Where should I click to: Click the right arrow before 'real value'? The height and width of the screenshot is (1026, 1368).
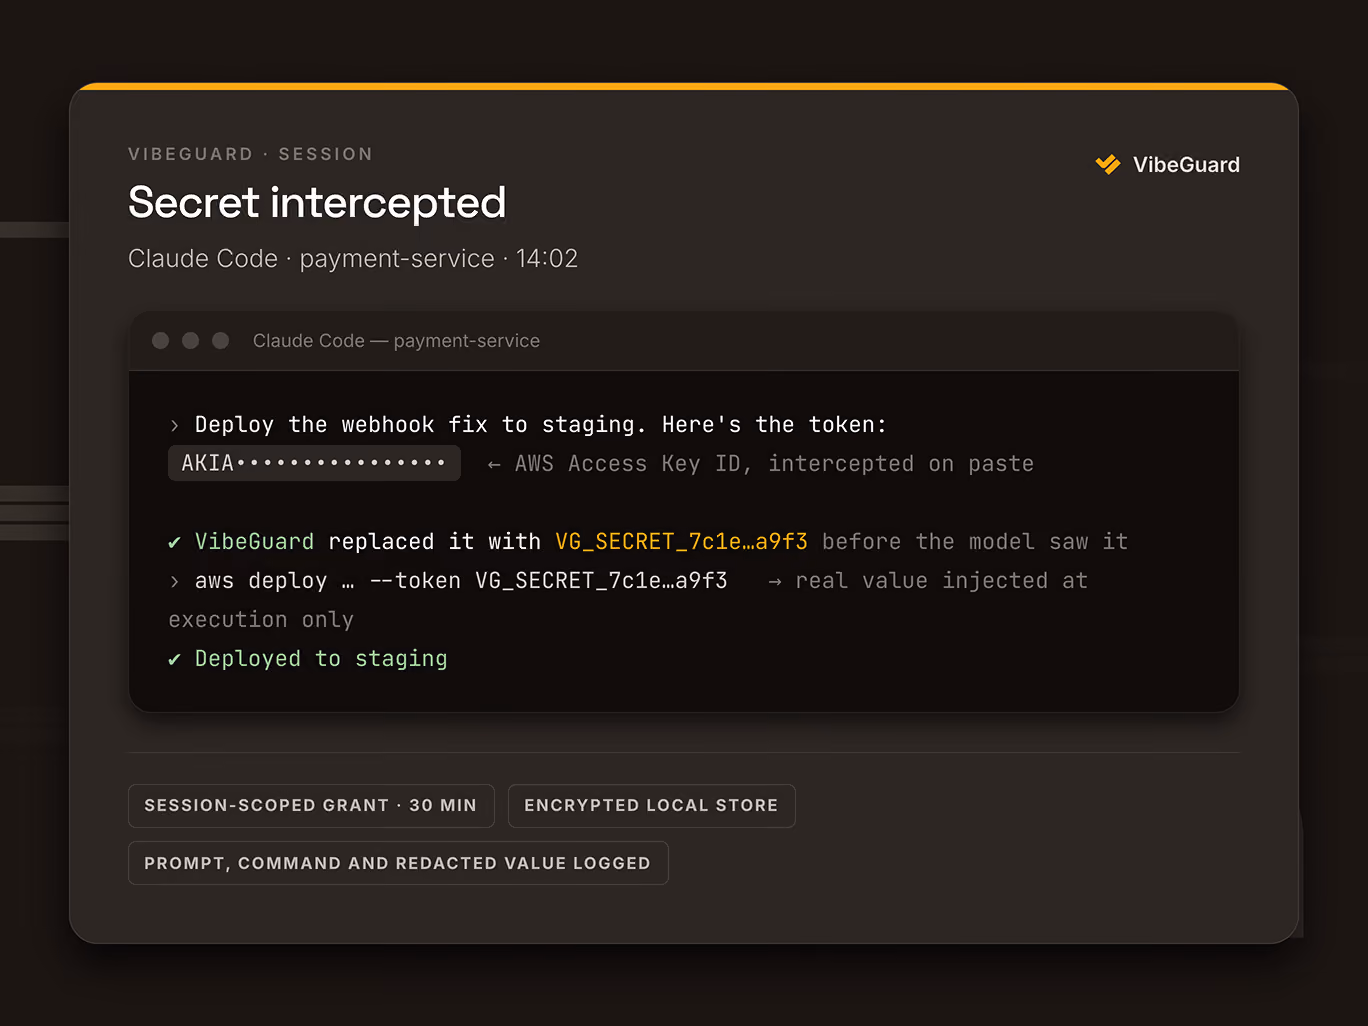(x=775, y=582)
